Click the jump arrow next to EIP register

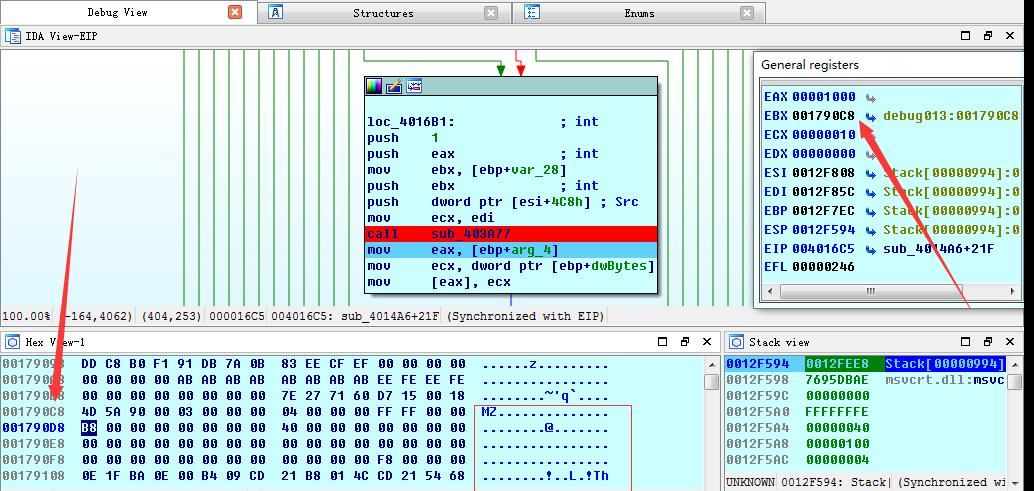(870, 249)
